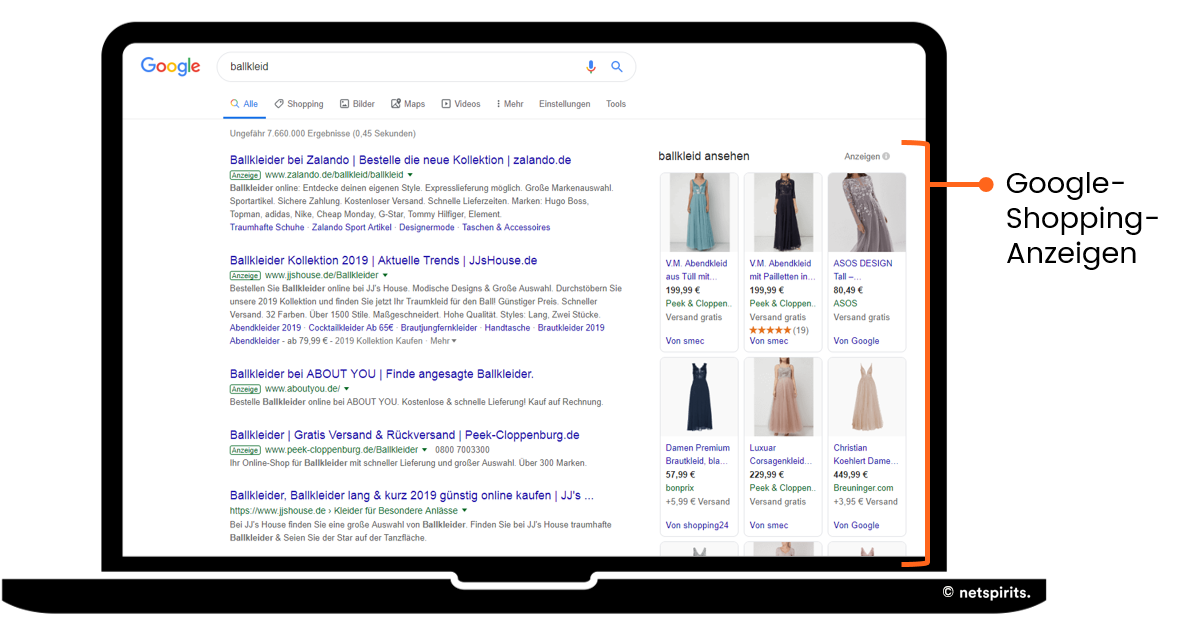Screen dimensions: 1182x632
Task: Click the Shopping price-tag icon
Action: [x=277, y=104]
